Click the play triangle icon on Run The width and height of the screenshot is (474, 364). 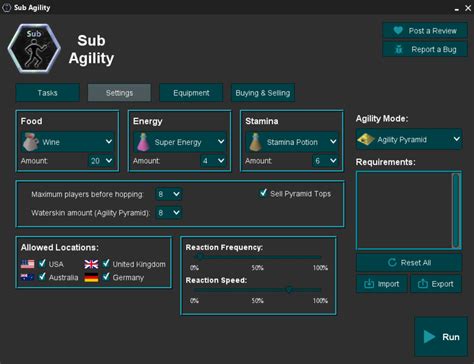coord(429,337)
